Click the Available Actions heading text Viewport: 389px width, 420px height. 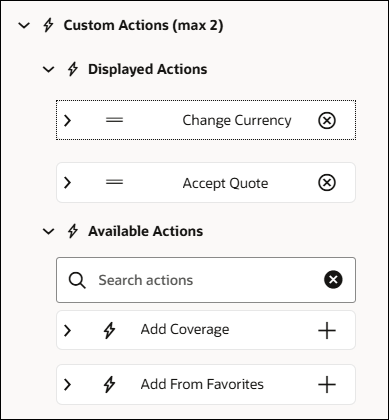point(146,231)
